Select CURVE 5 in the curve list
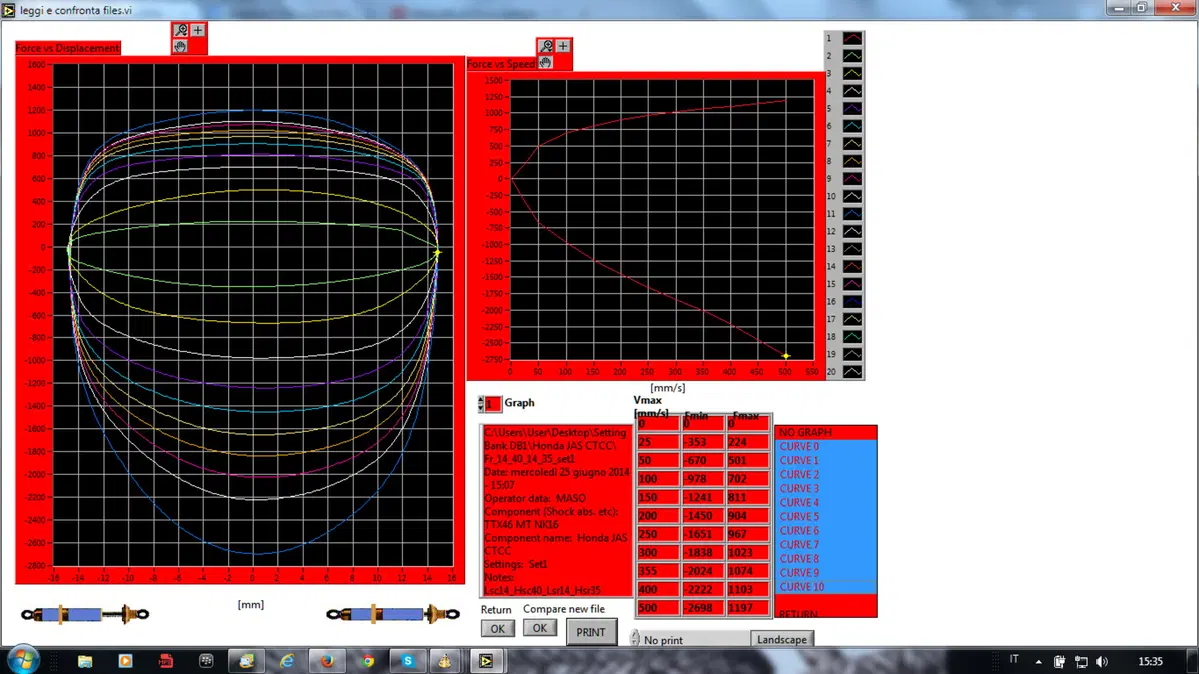 (x=825, y=516)
